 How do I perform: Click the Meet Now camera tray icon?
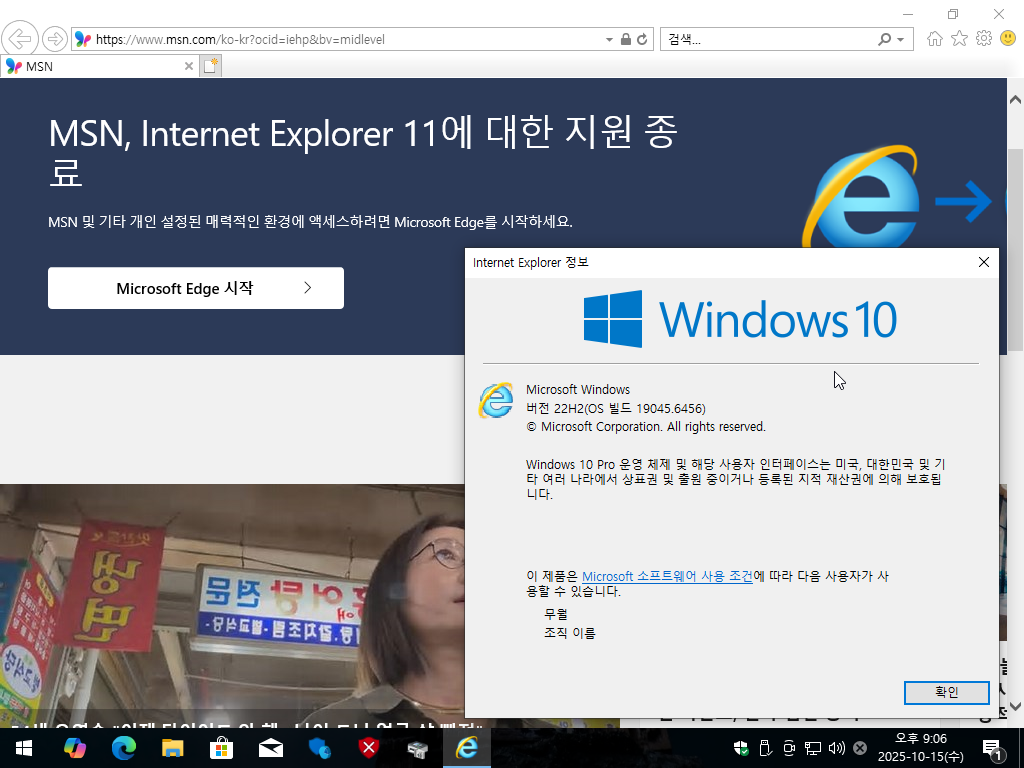point(789,748)
